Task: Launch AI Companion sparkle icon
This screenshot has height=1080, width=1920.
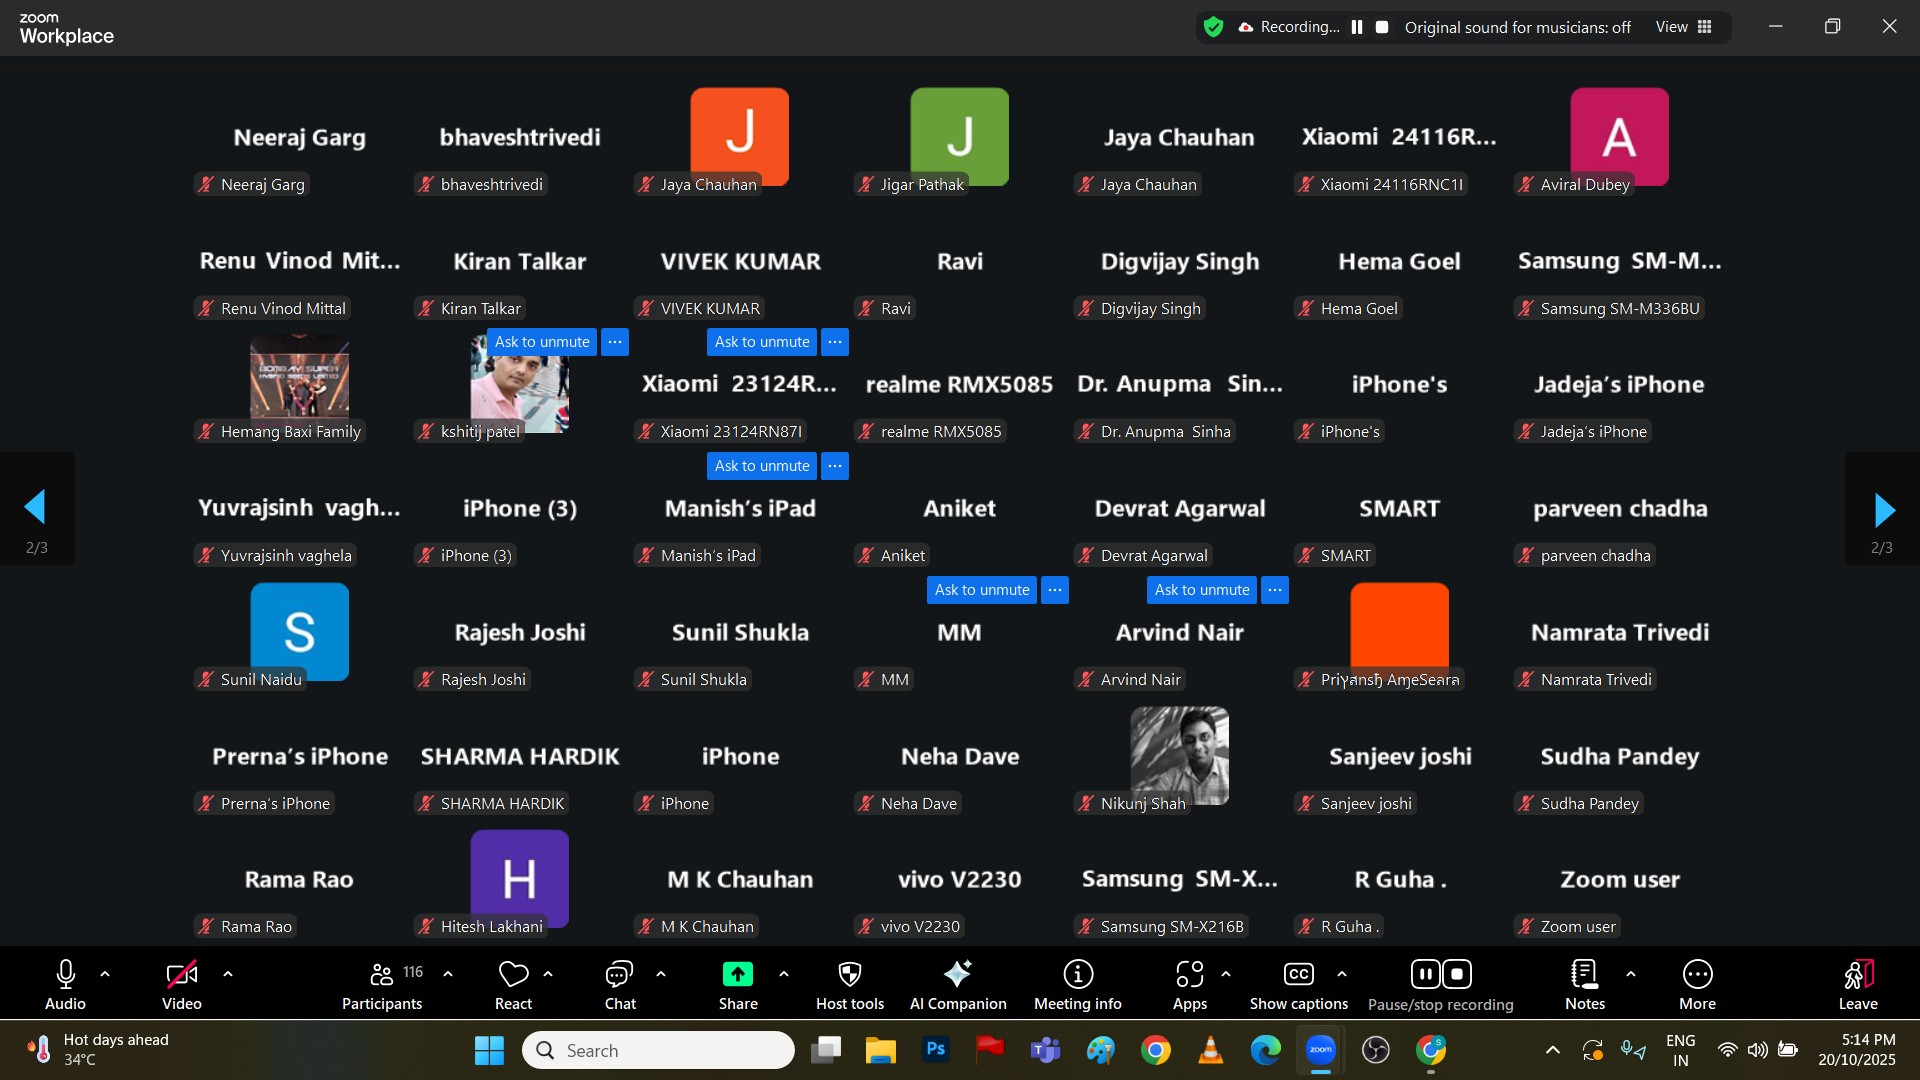Action: click(x=957, y=975)
